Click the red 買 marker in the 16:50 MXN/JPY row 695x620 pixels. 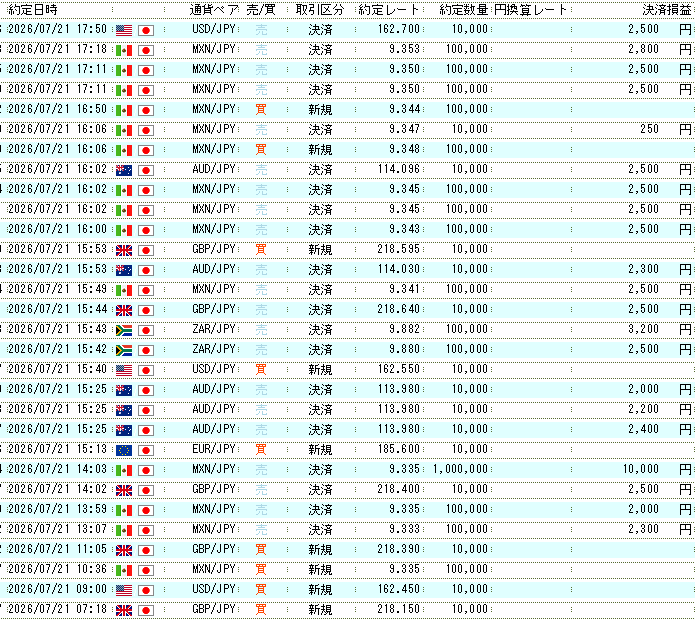coord(261,109)
